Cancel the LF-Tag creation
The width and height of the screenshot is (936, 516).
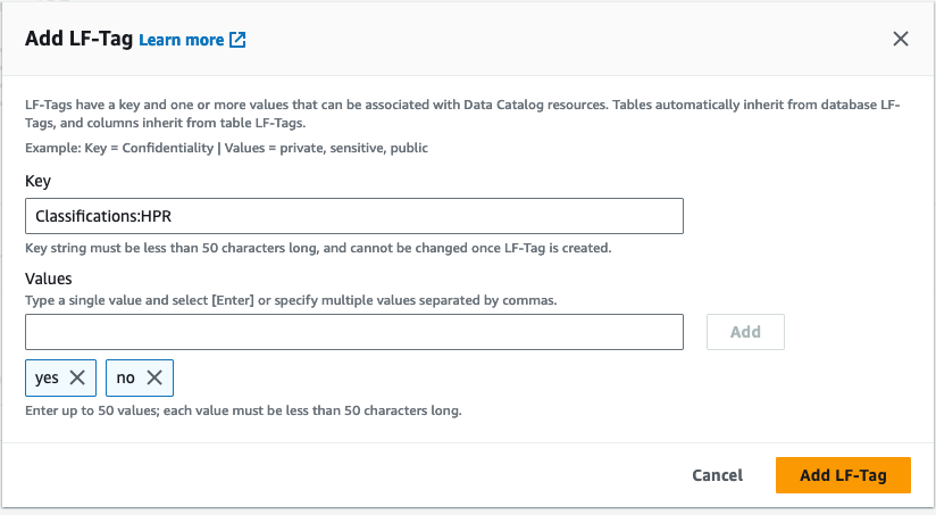(717, 475)
